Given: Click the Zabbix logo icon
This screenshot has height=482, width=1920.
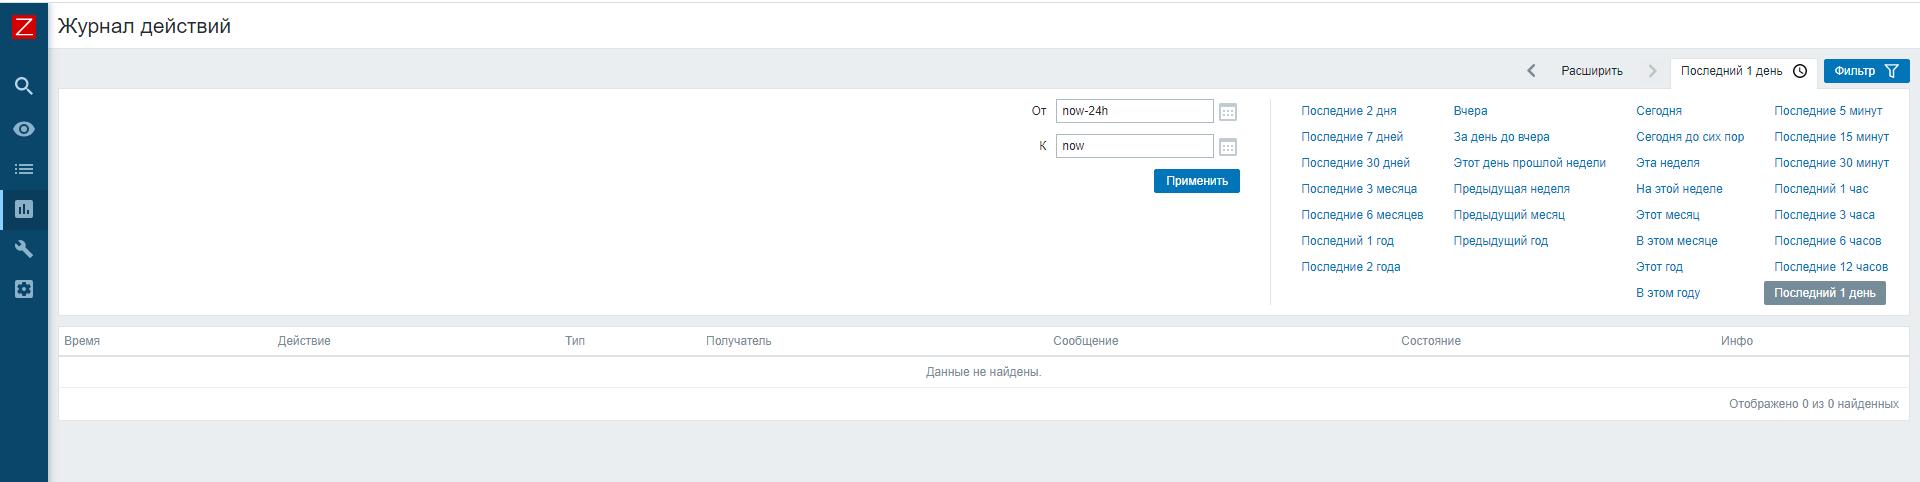Looking at the screenshot, I should click(23, 26).
